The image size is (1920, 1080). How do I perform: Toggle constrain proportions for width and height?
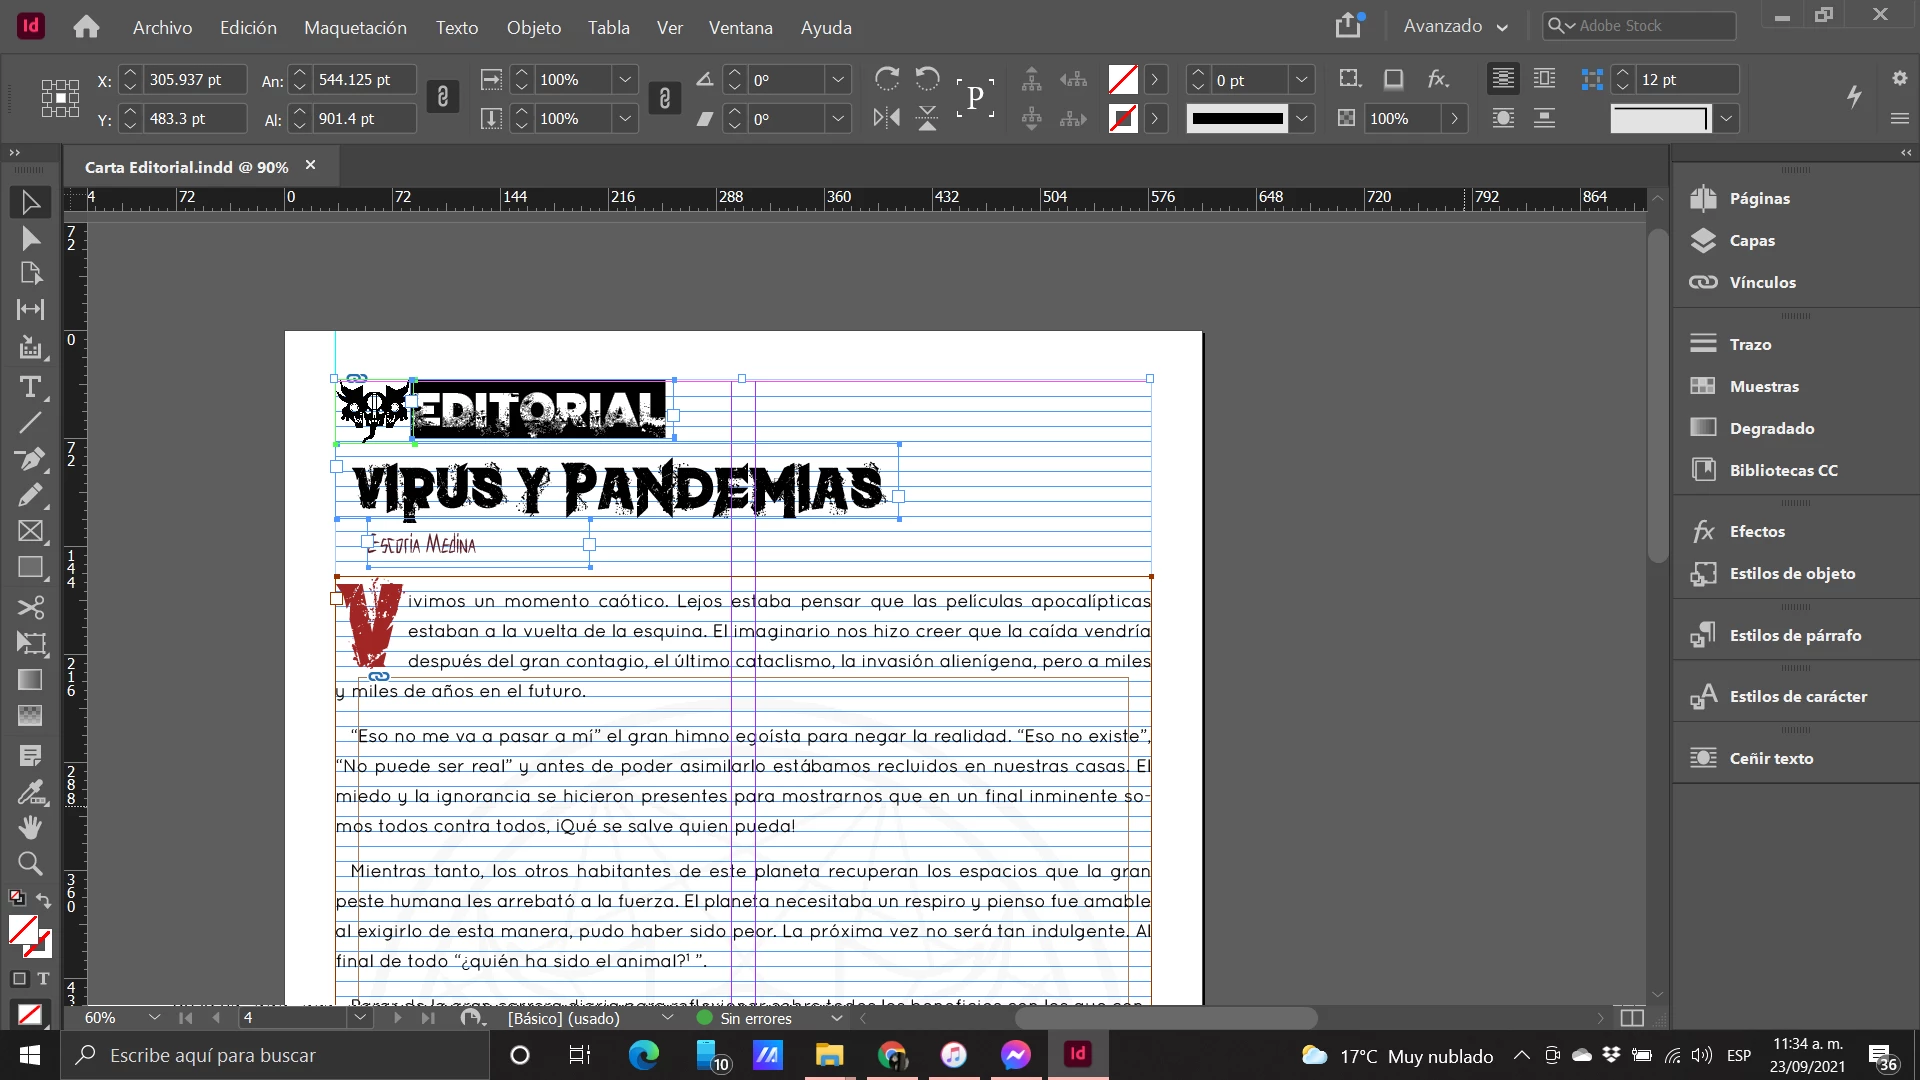click(443, 97)
